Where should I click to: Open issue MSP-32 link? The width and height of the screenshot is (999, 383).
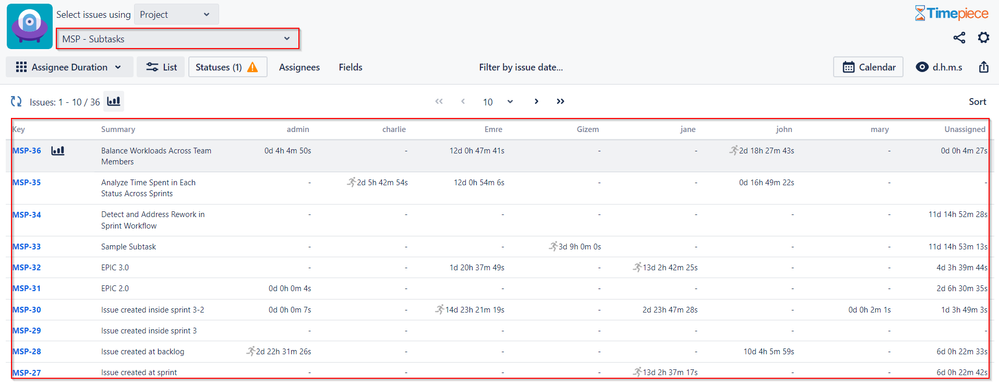pyautogui.click(x=27, y=268)
